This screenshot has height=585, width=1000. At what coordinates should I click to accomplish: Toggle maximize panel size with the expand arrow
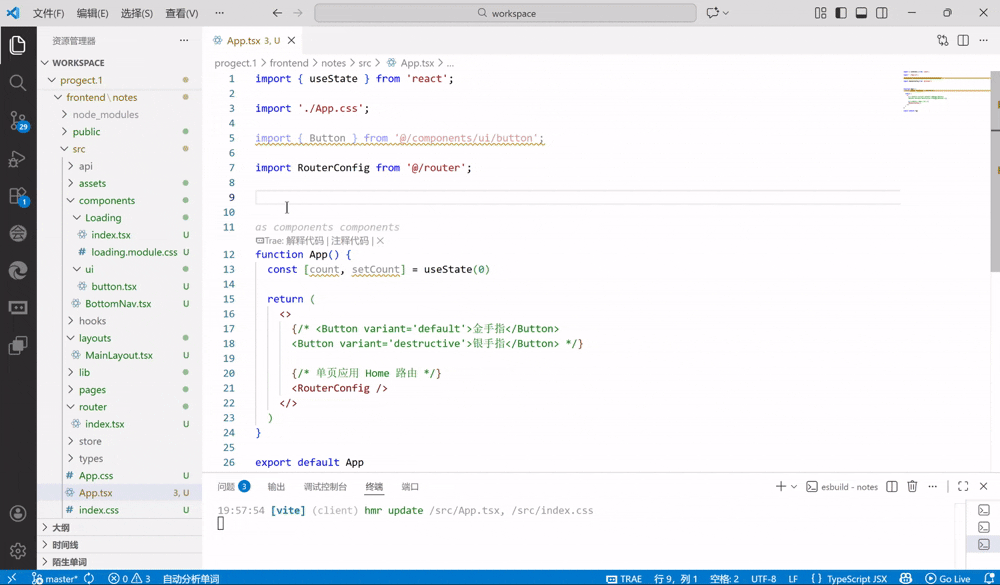(x=963, y=486)
